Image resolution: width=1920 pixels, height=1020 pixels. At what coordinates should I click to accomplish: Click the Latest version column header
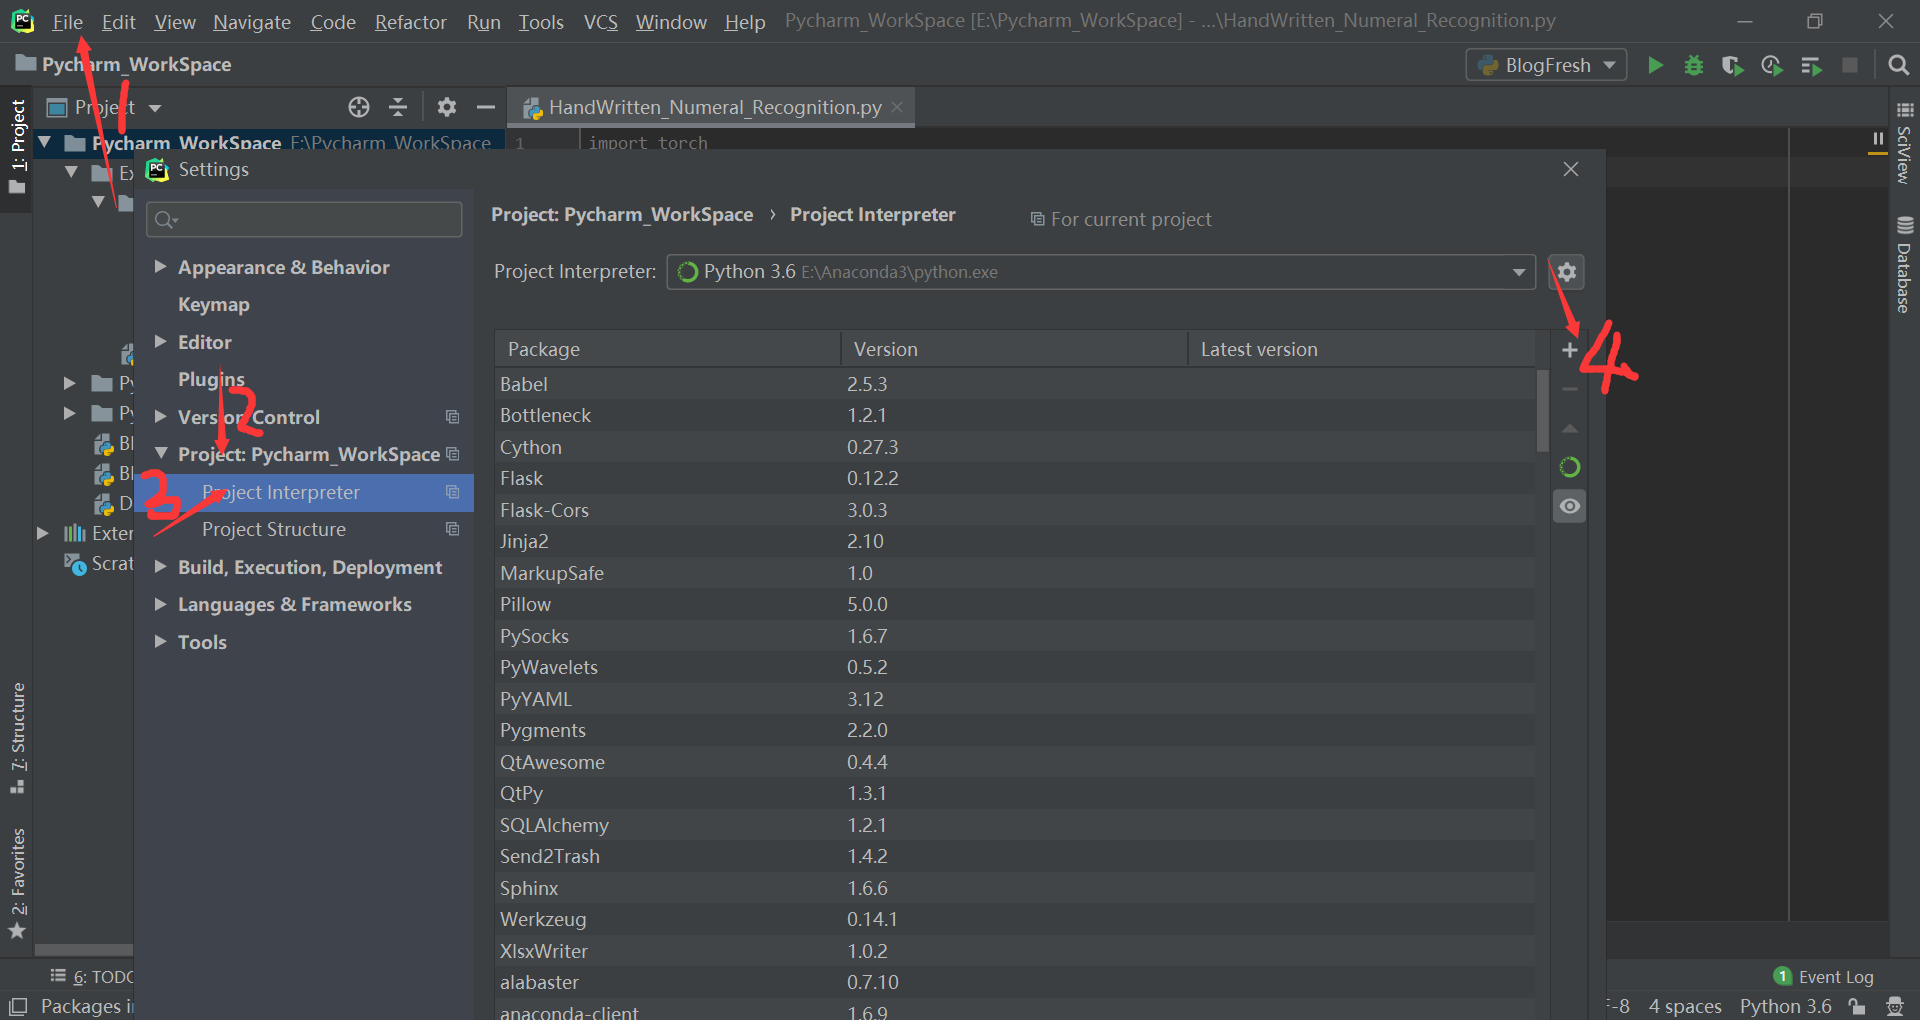tap(1361, 349)
